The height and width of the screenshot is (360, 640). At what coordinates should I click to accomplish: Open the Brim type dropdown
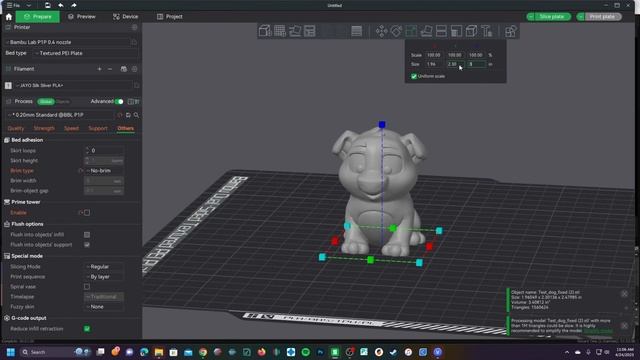(104, 171)
